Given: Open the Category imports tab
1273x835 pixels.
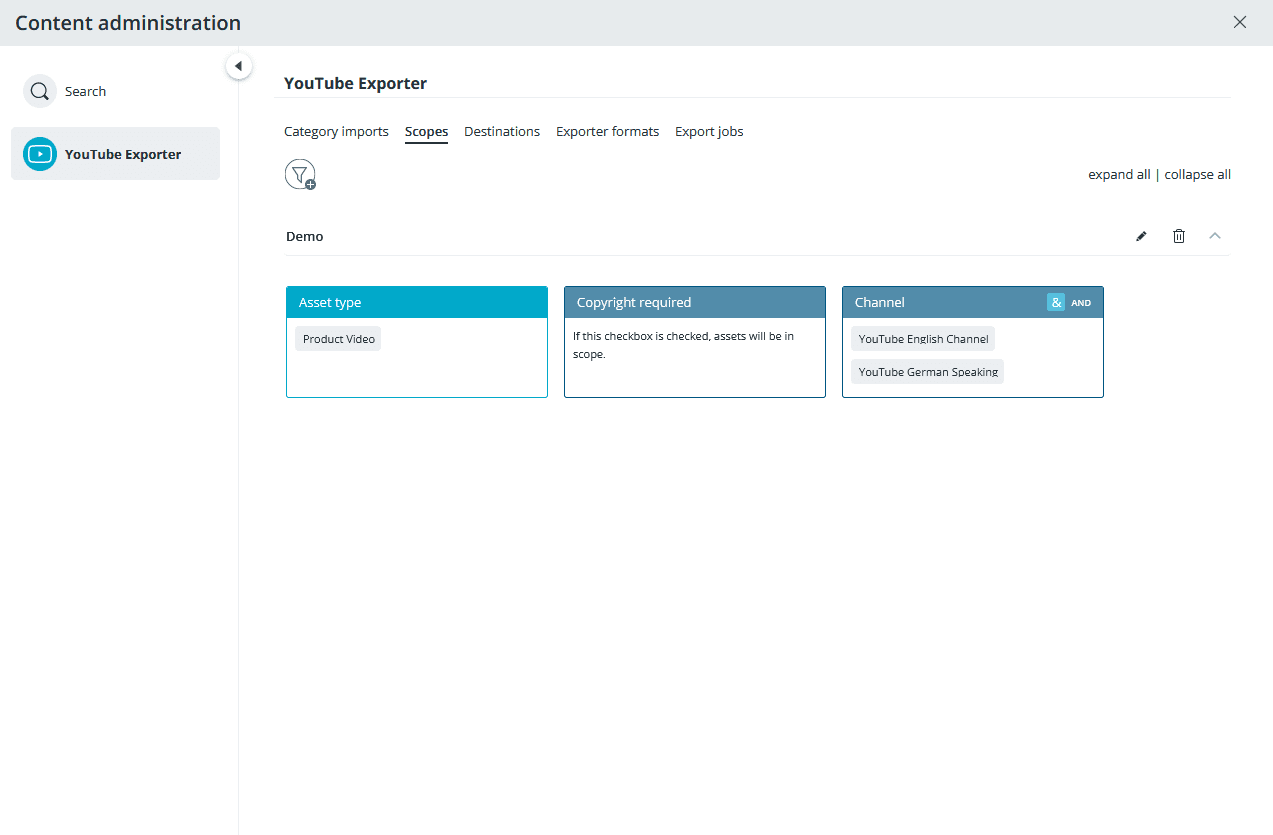Looking at the screenshot, I should click(x=336, y=131).
